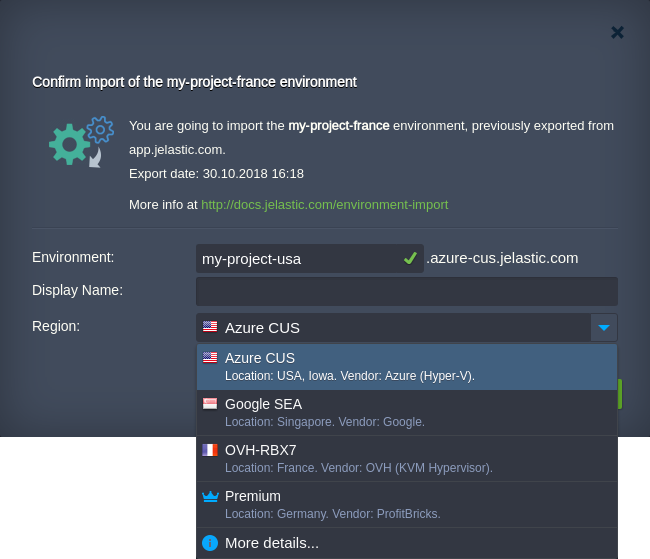The width and height of the screenshot is (650, 559).
Task: Click the Display Name input field
Action: coord(407,292)
